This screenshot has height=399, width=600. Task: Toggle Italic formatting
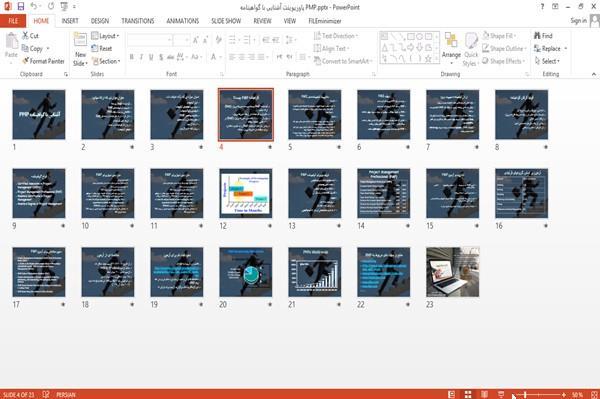(x=141, y=57)
